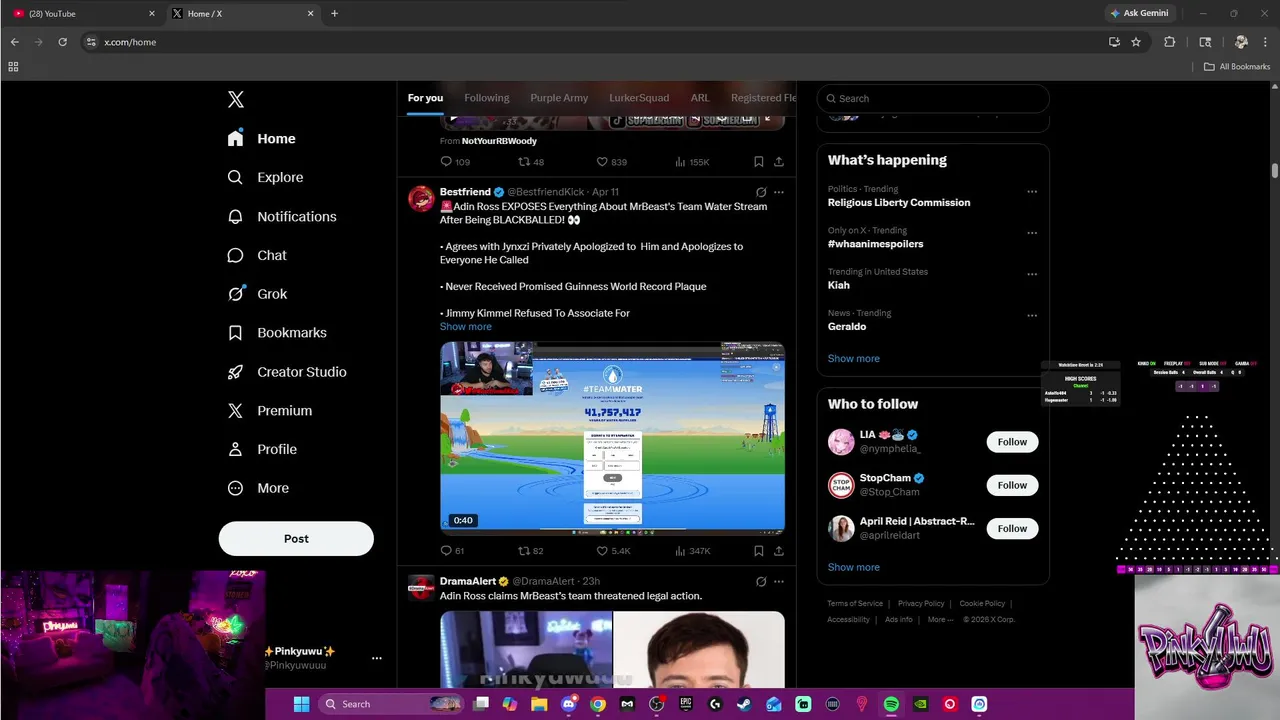Open Spotify from the taskbar
The width and height of the screenshot is (1280, 720).
pyautogui.click(x=891, y=704)
